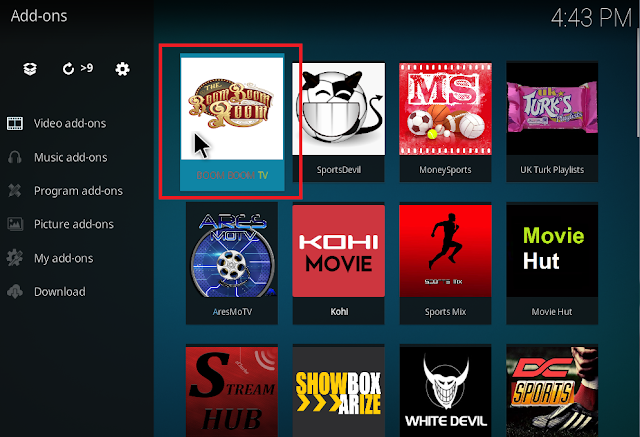The width and height of the screenshot is (640, 437).
Task: Click the Add-ons heading text
Action: [39, 16]
